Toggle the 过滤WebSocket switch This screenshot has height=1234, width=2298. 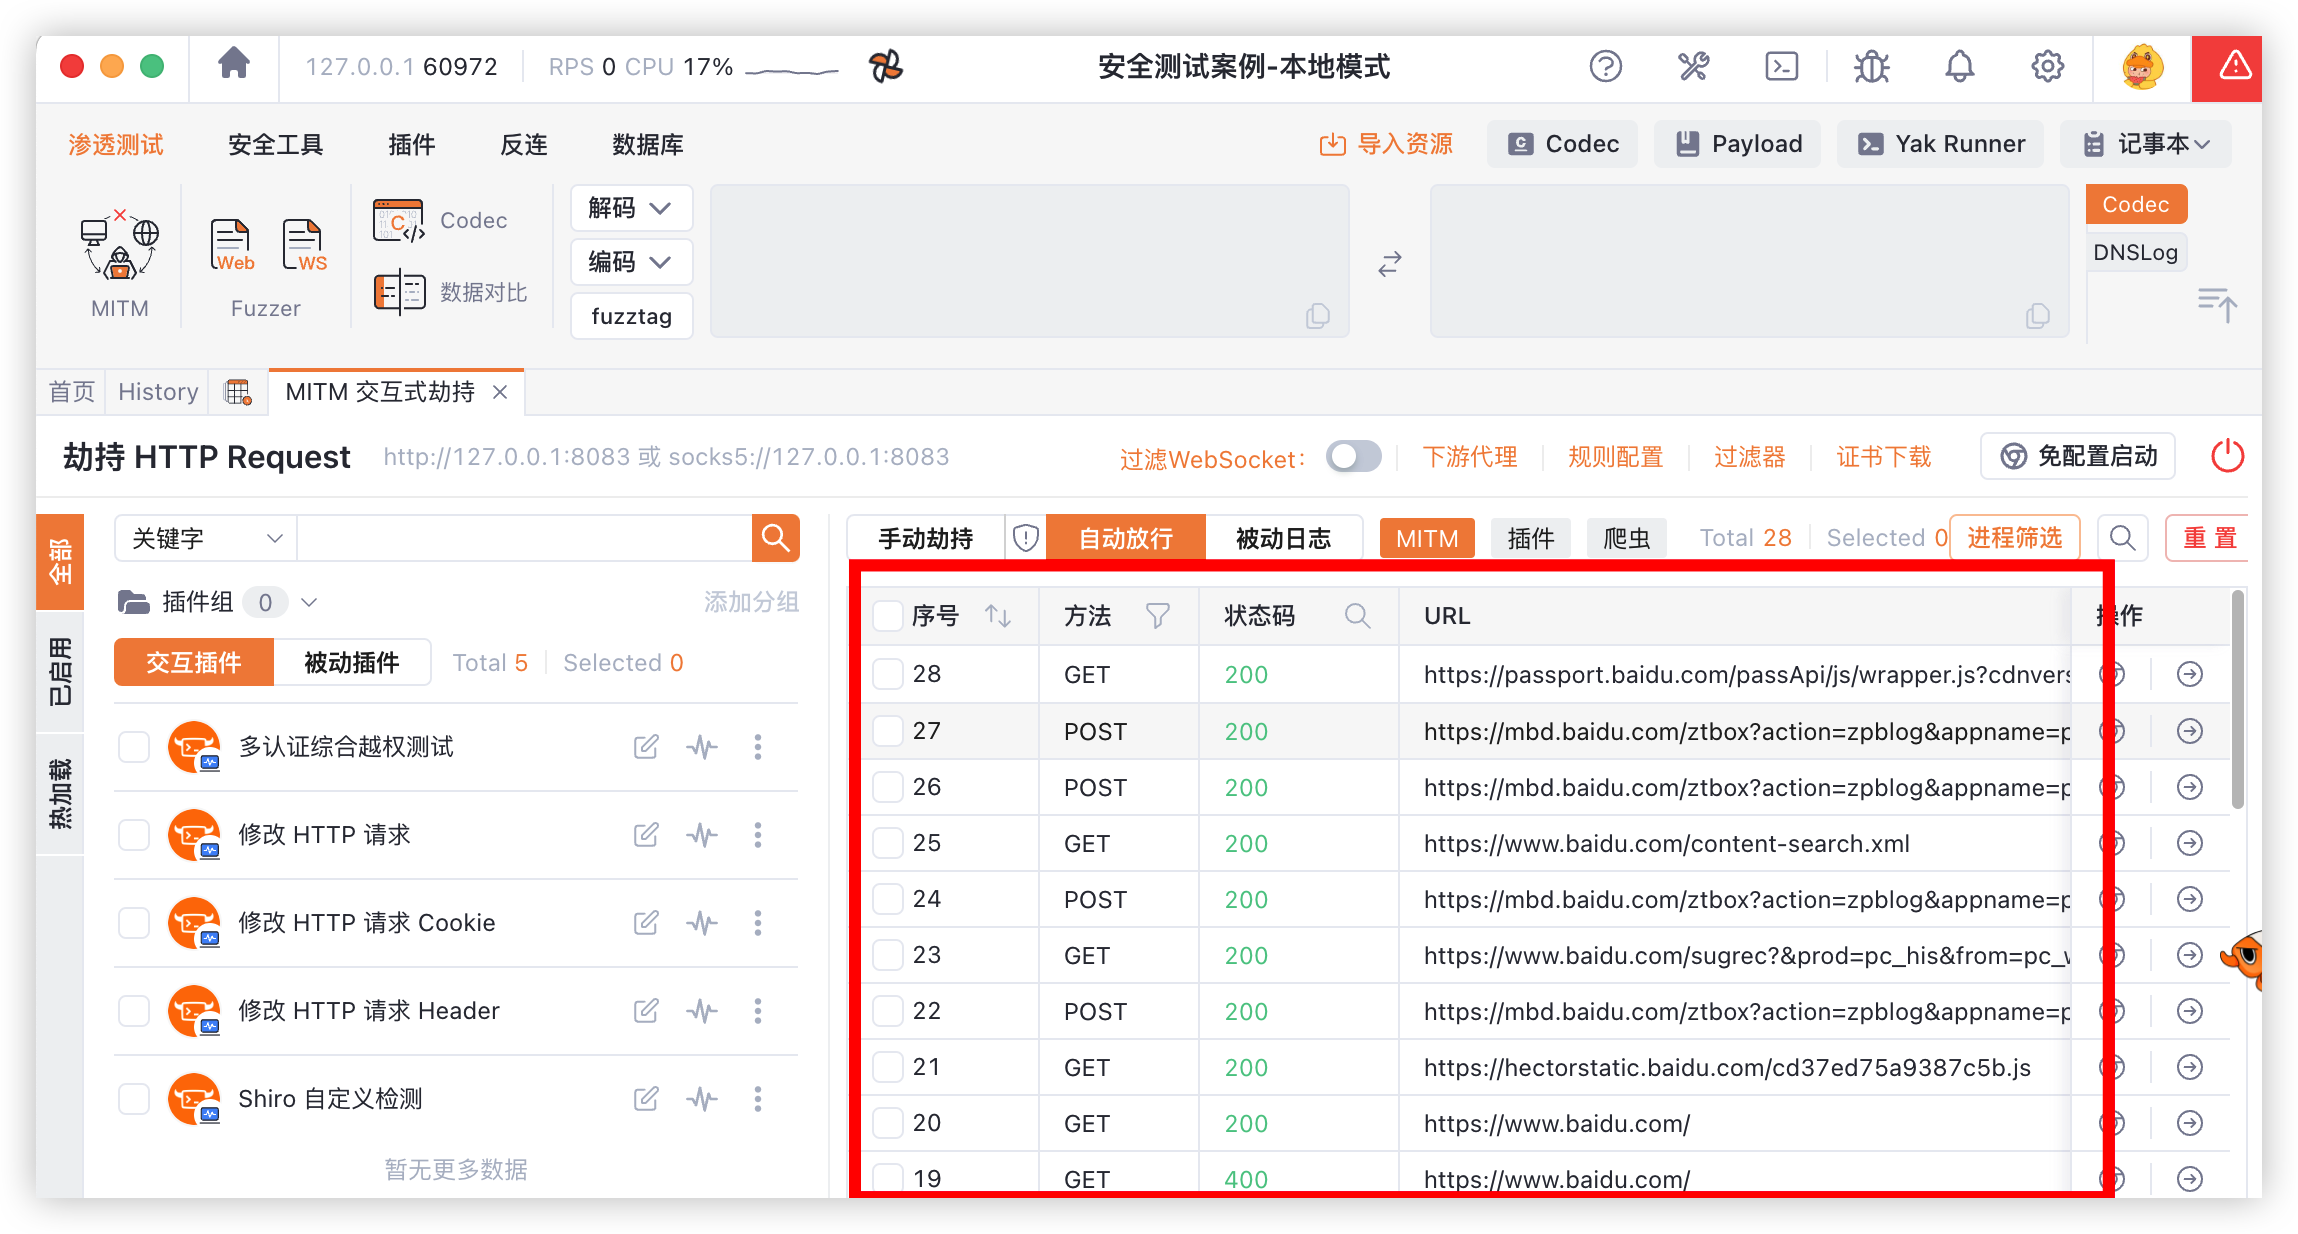click(x=1353, y=457)
